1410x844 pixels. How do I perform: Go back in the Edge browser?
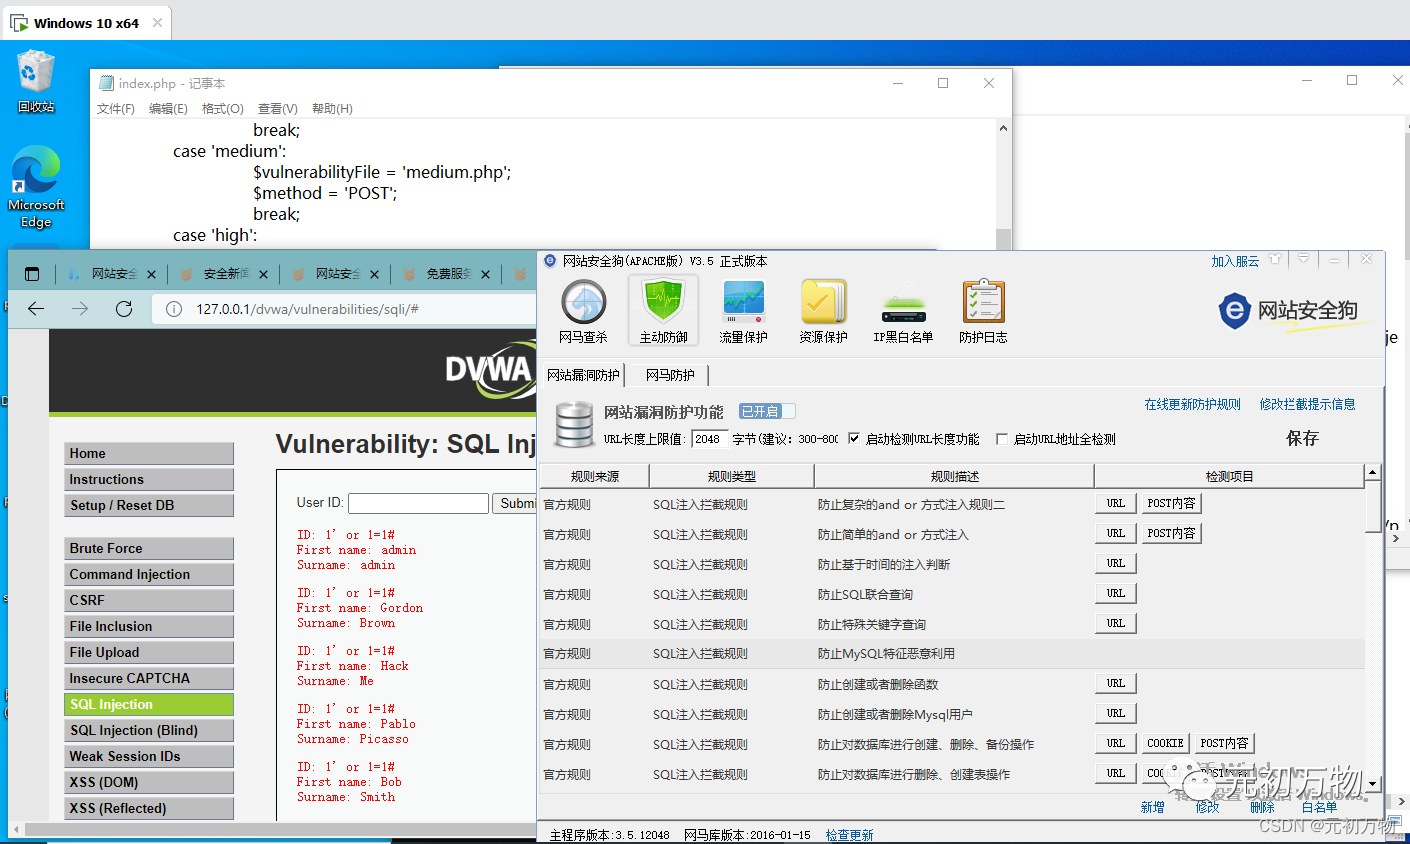tap(36, 309)
